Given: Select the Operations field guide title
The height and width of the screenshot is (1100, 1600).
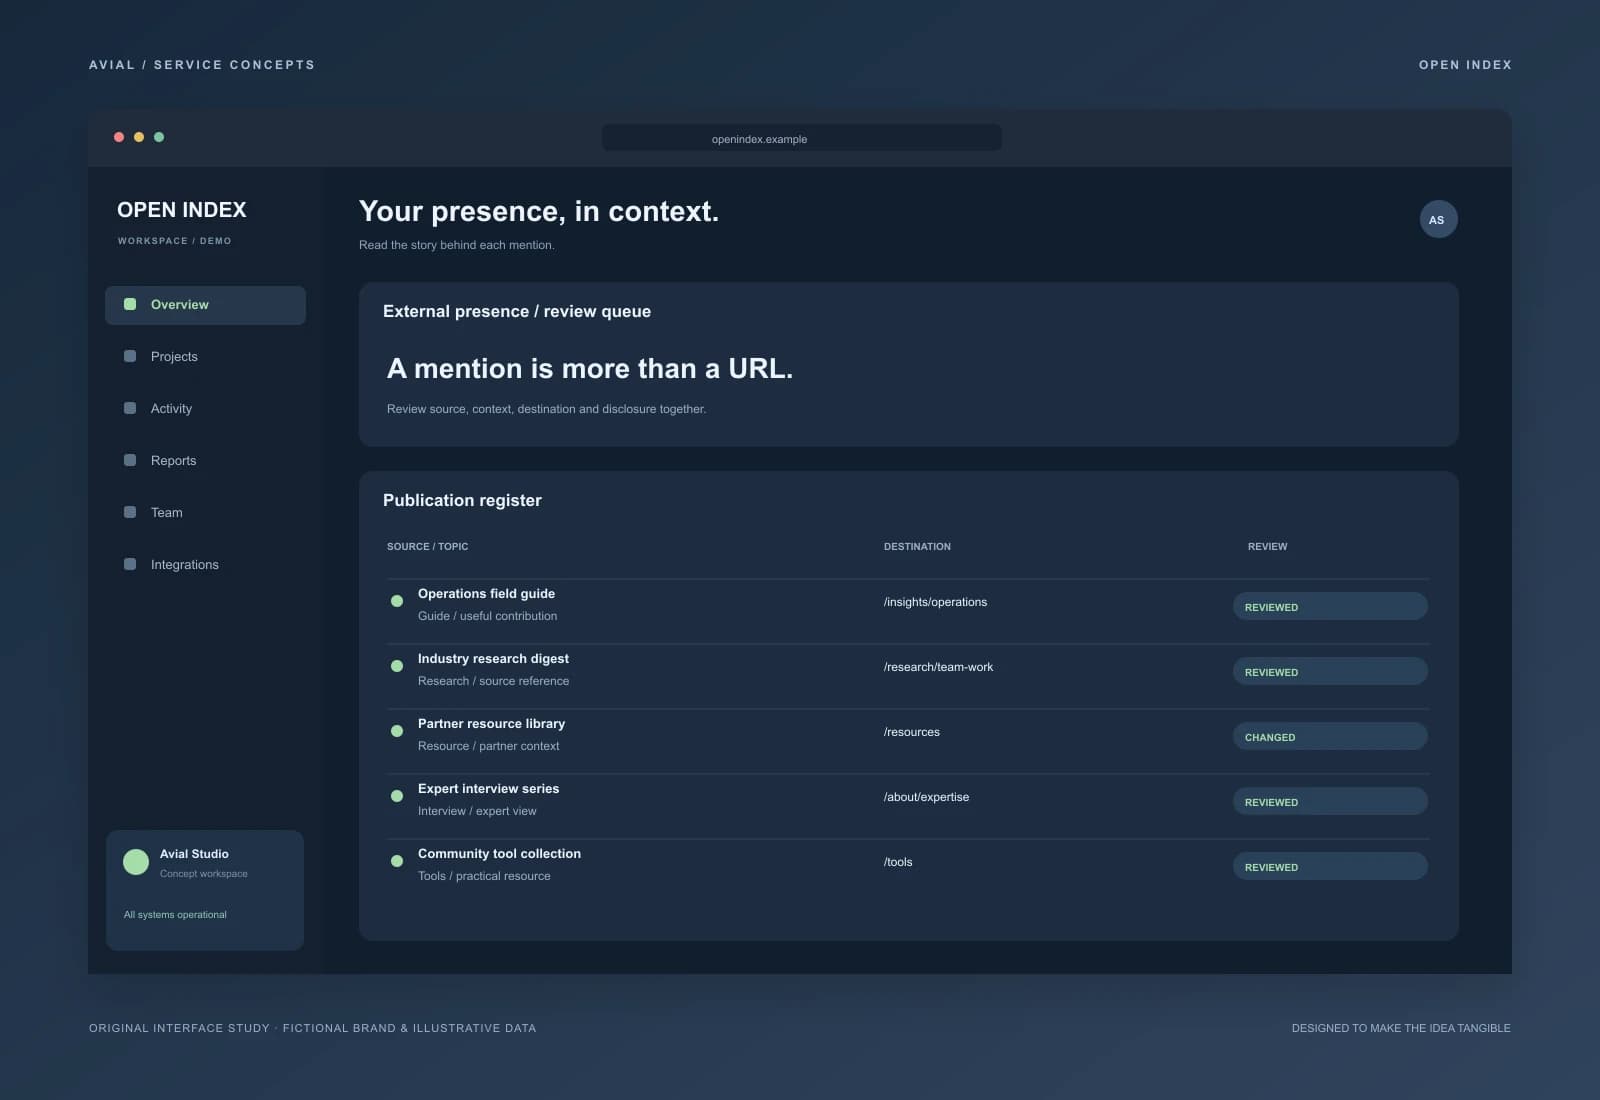Looking at the screenshot, I should pos(486,594).
